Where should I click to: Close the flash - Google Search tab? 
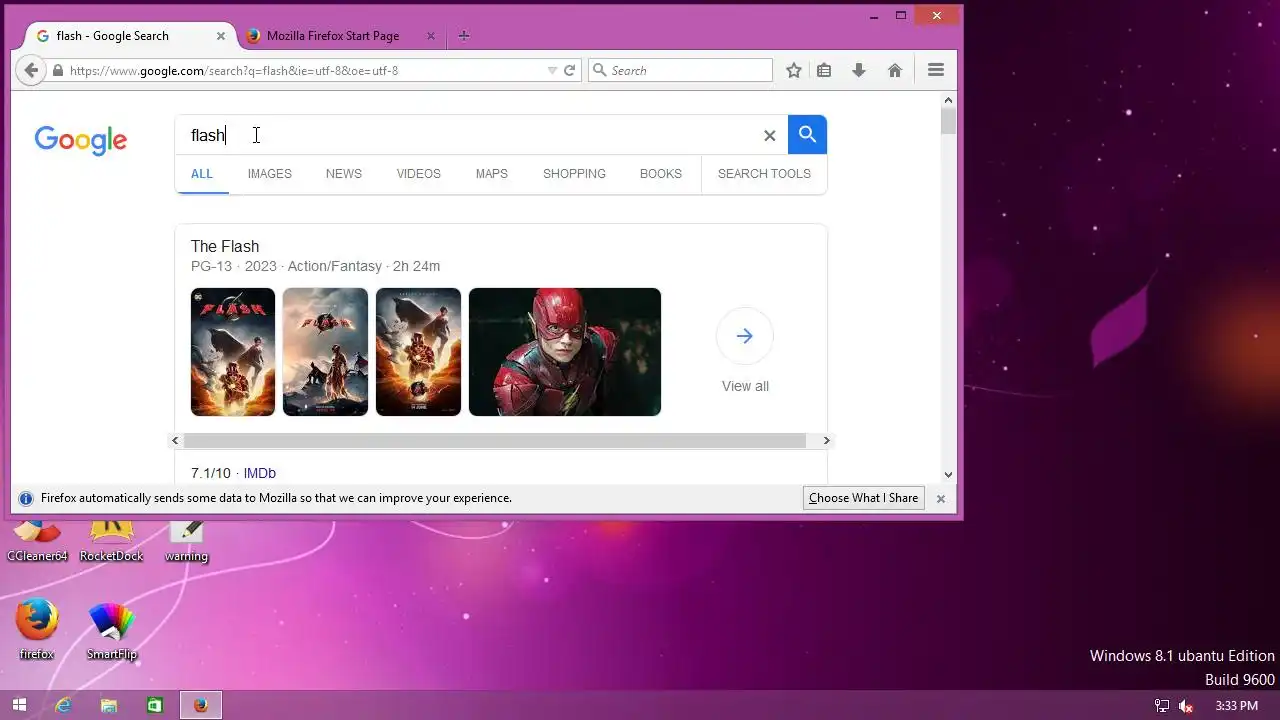point(221,36)
